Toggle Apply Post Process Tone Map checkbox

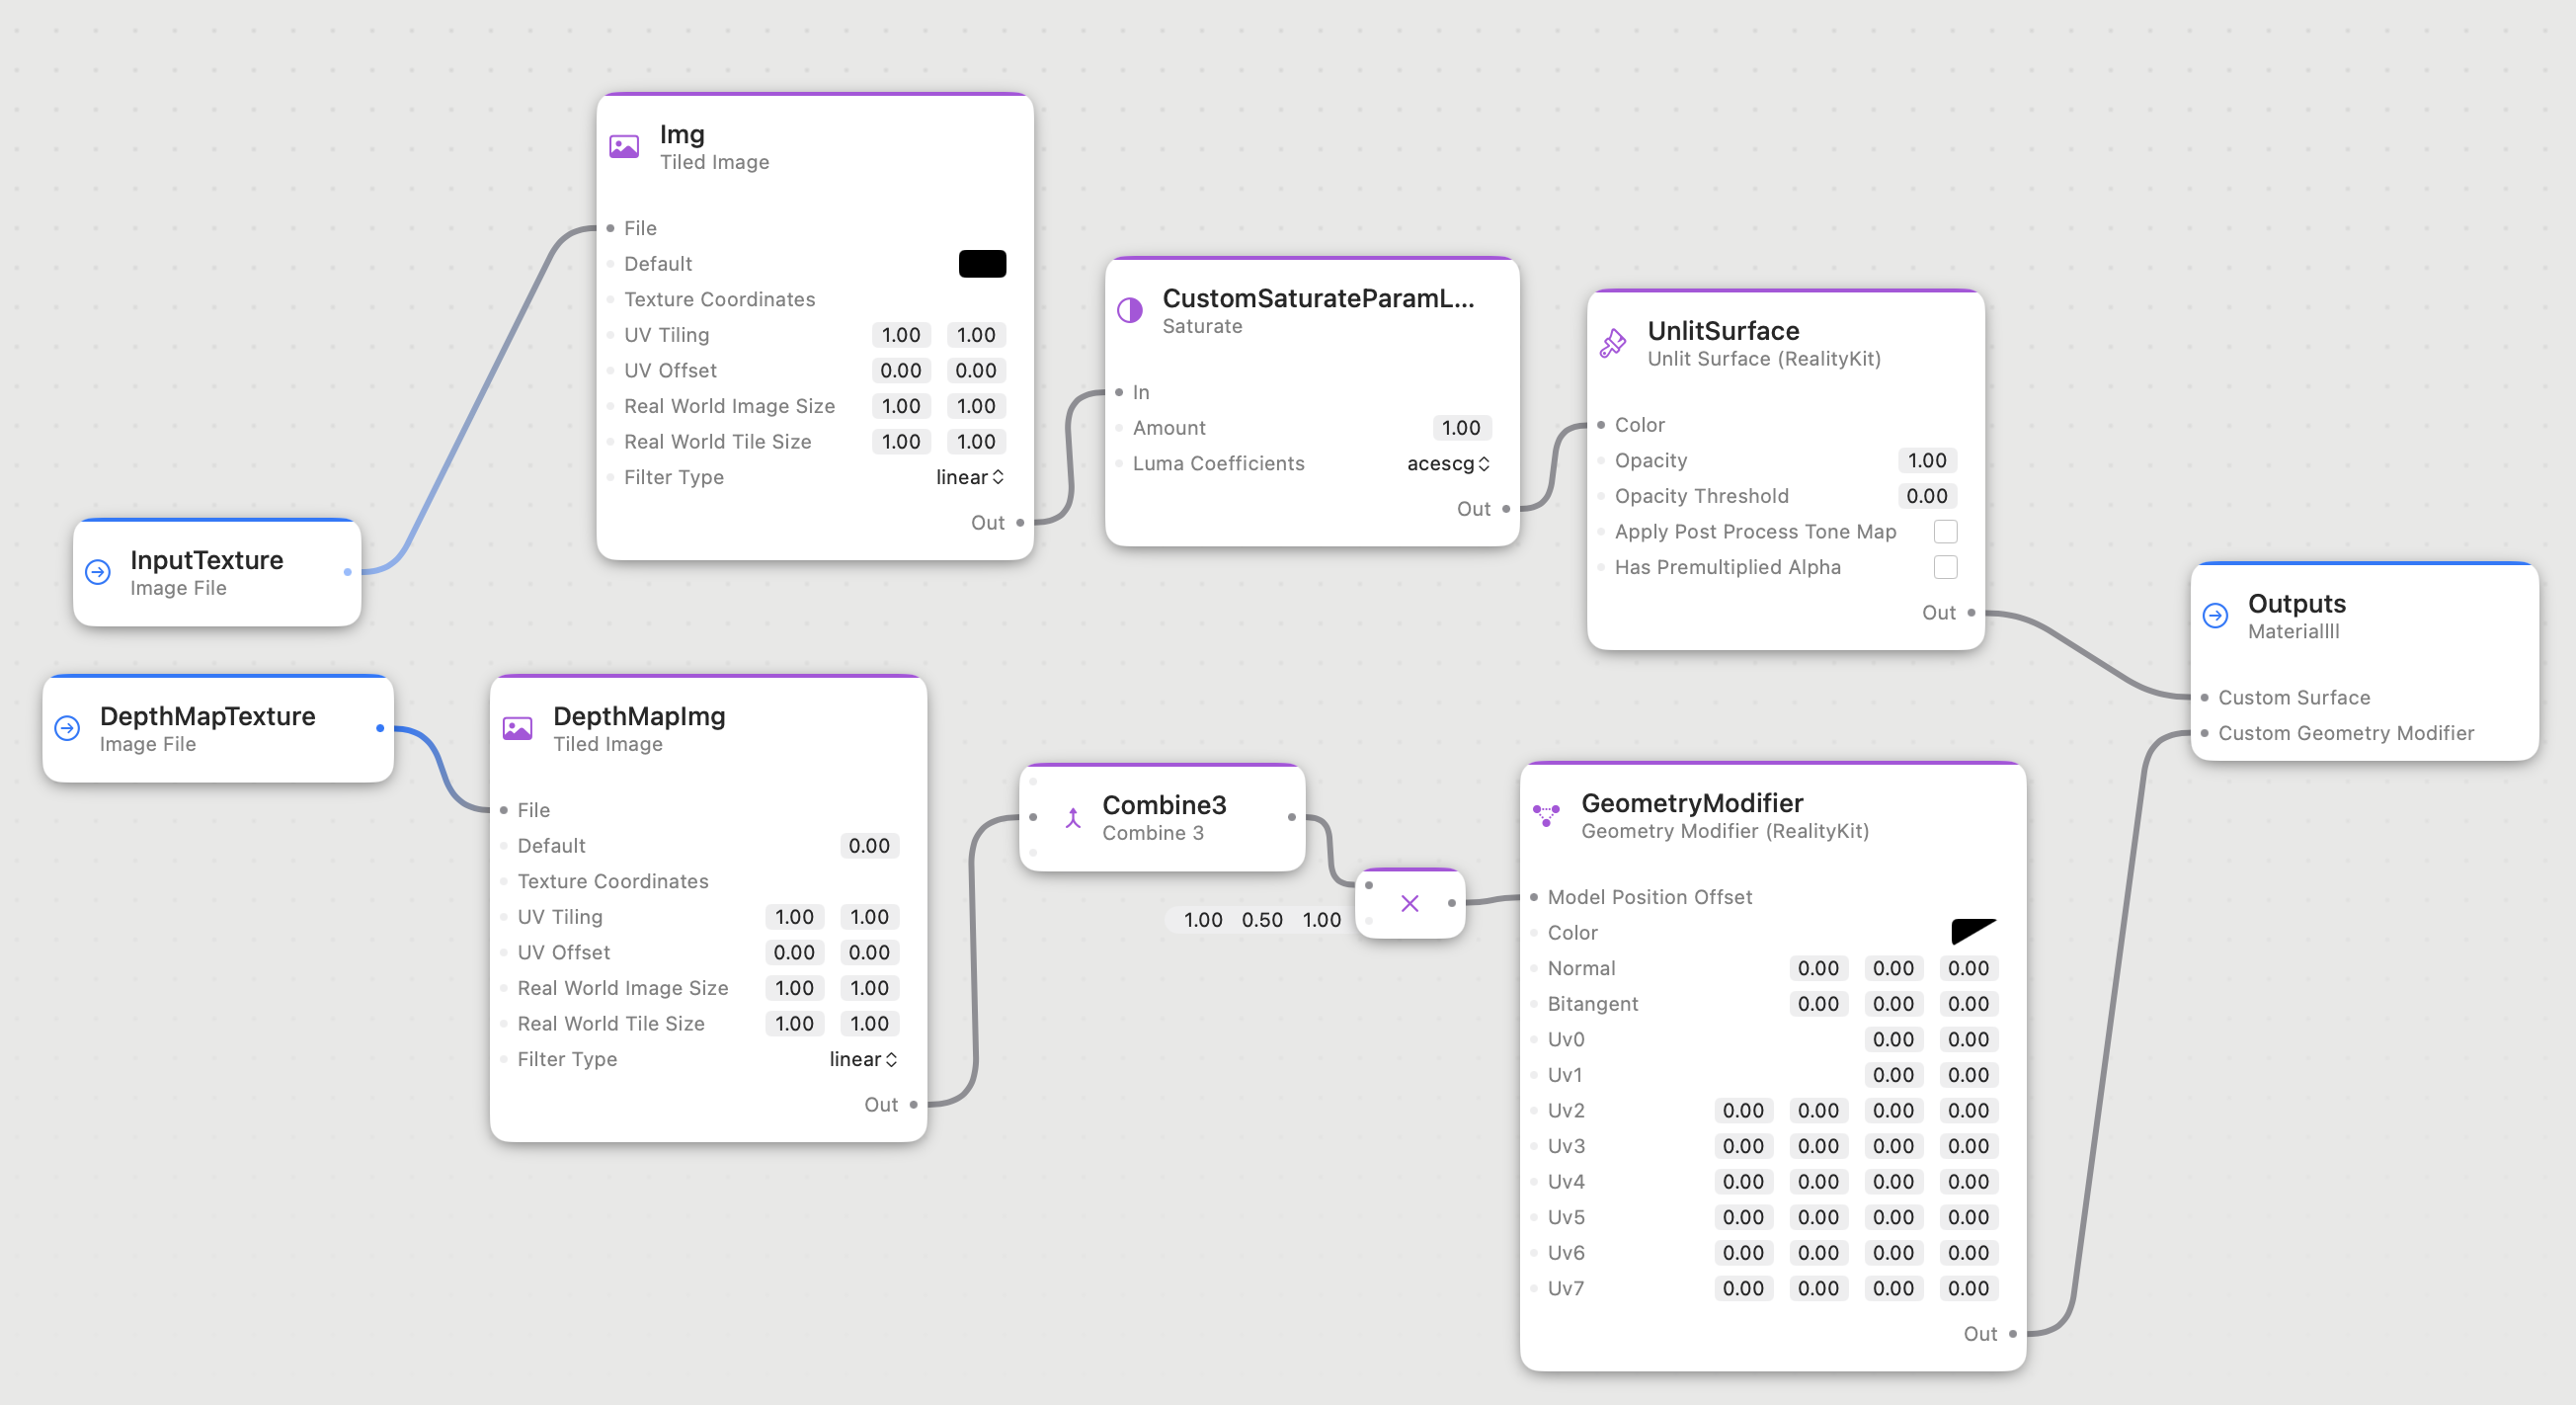click(1945, 531)
